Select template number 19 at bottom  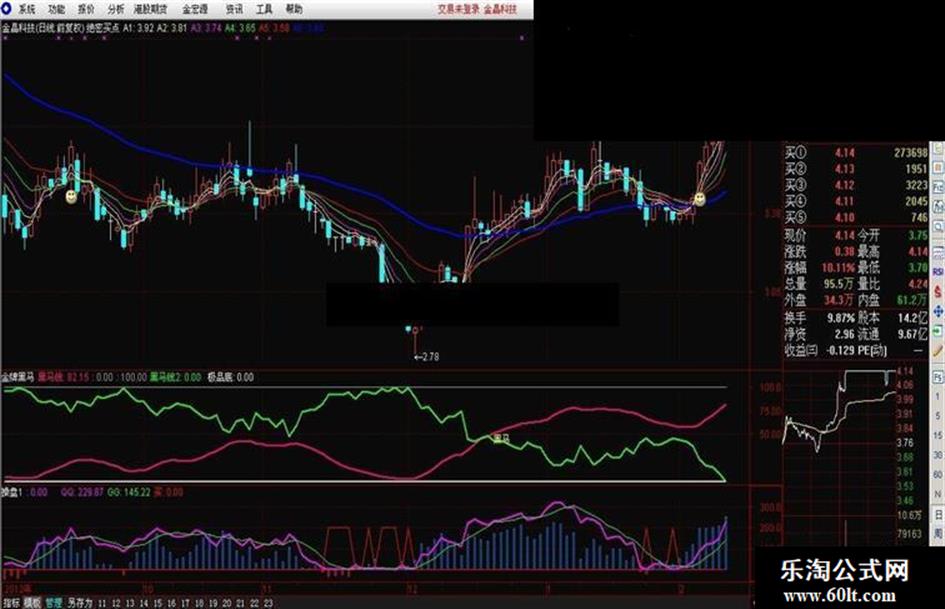point(213,603)
